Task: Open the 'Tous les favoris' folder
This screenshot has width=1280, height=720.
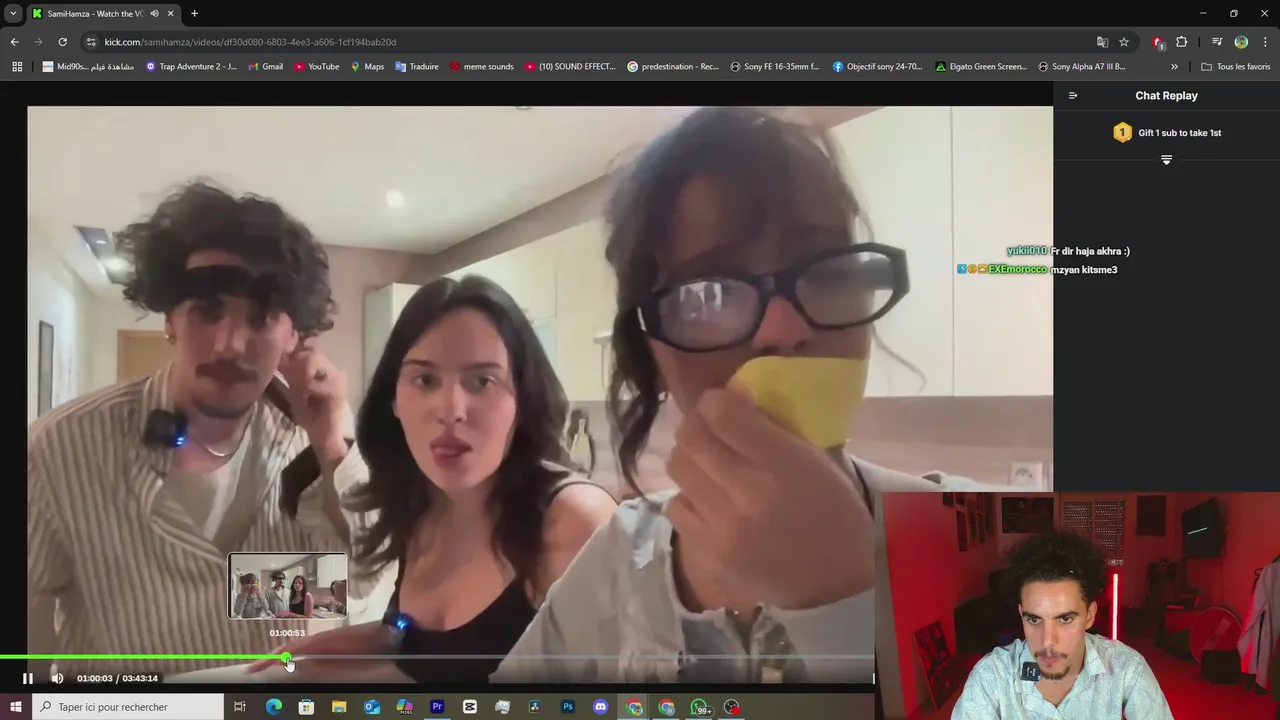Action: coord(1236,67)
